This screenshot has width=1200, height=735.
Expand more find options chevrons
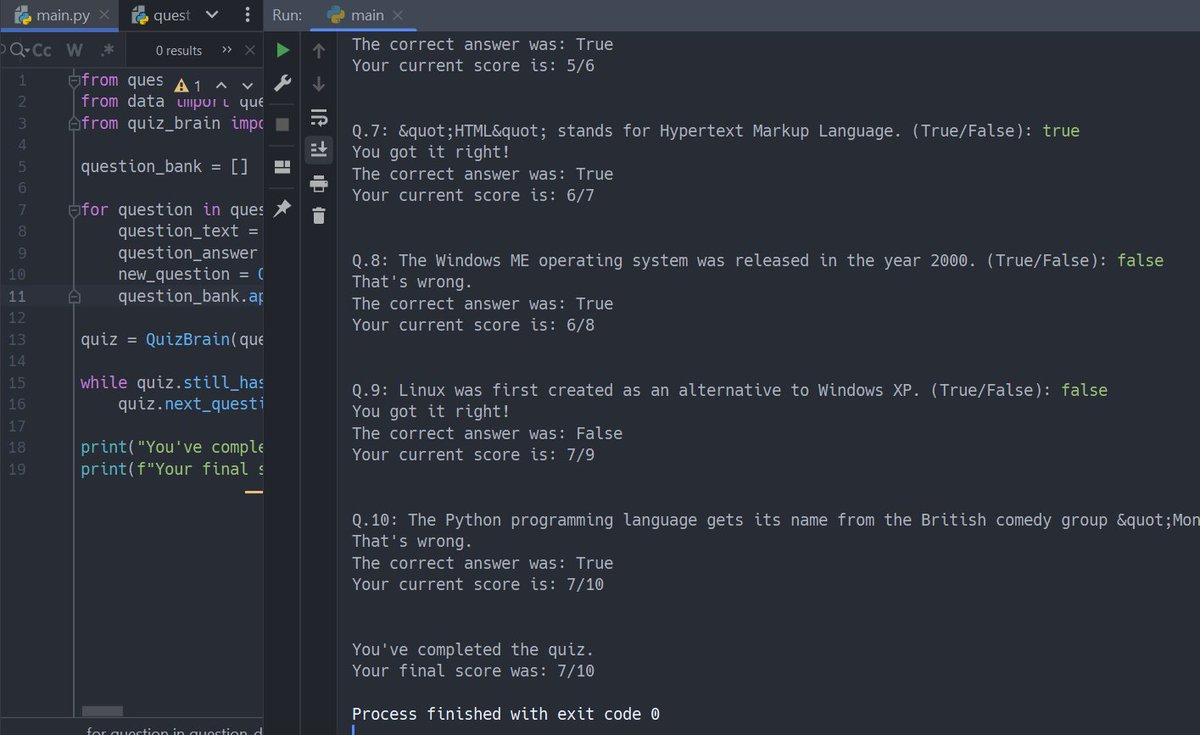coord(226,50)
